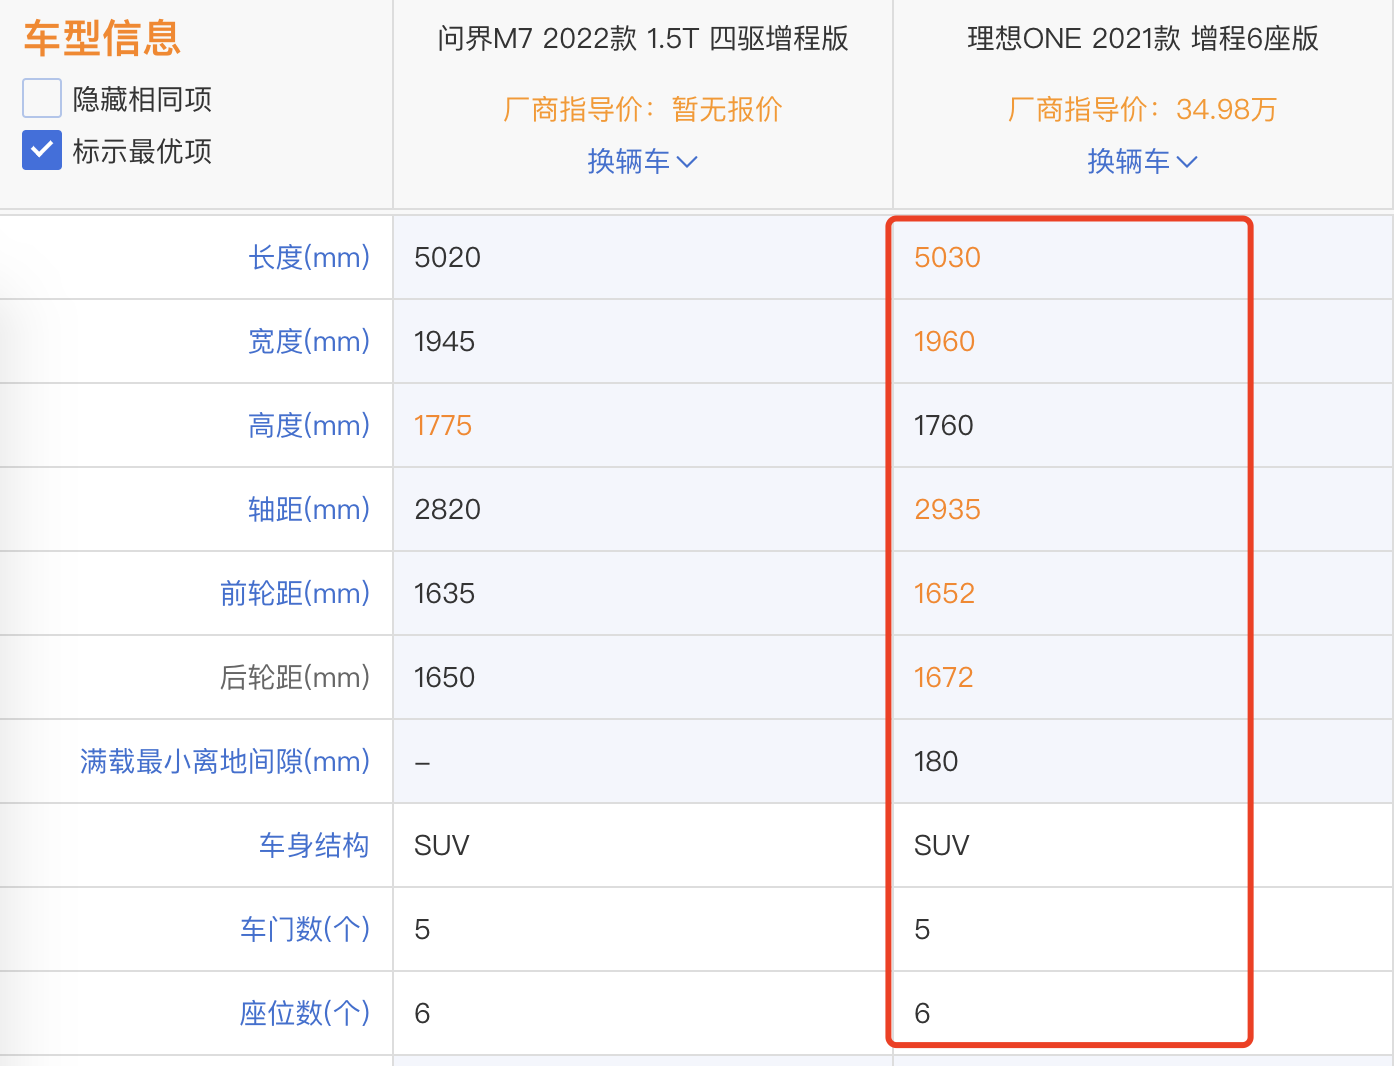1394x1066 pixels.
Task: Select the highlighted 1775 height value
Action: tap(443, 426)
